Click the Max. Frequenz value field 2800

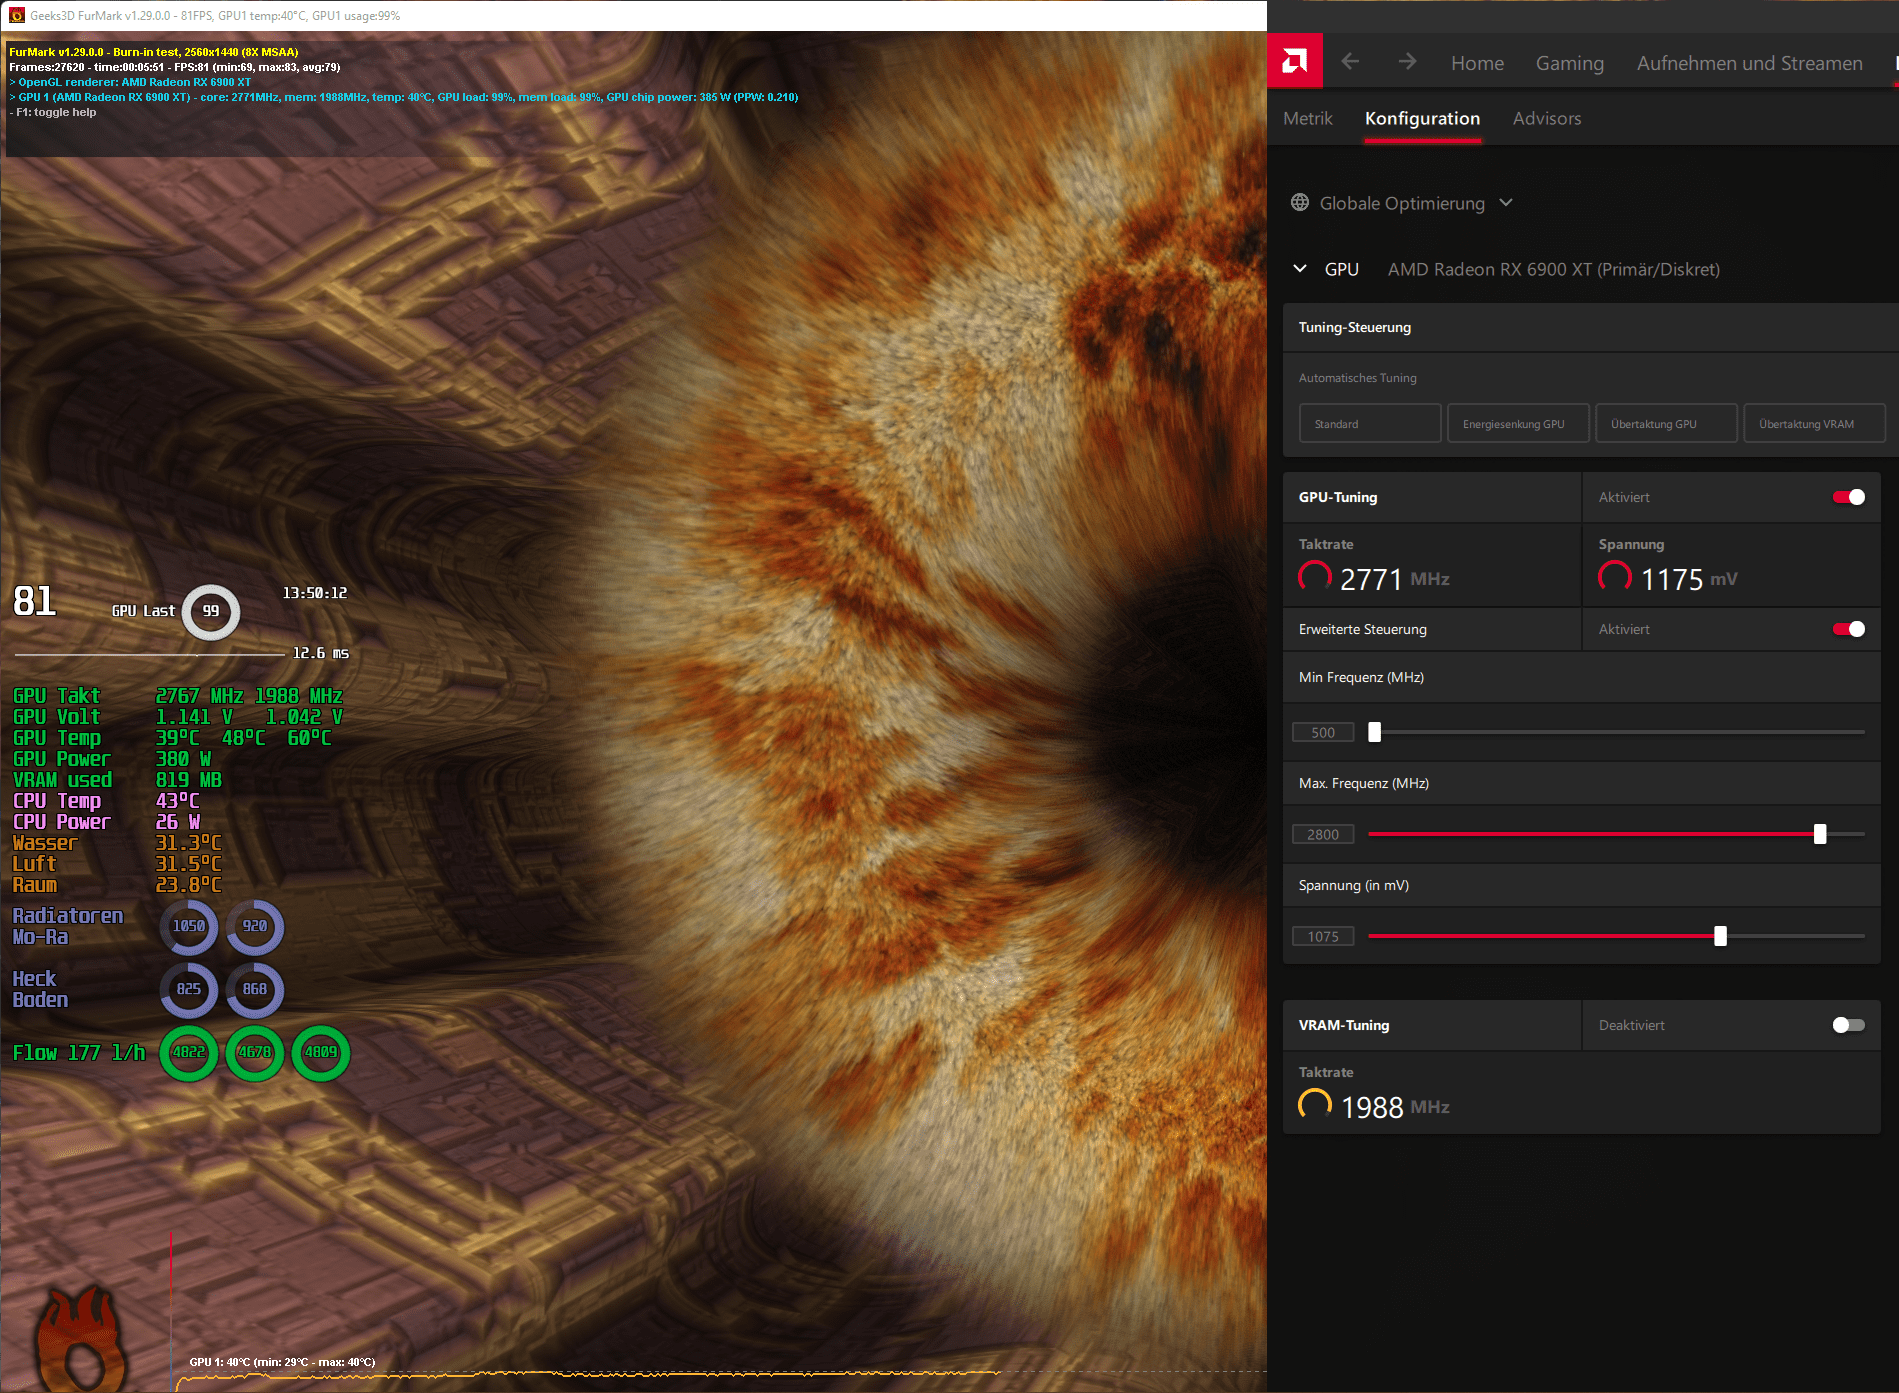pos(1323,834)
